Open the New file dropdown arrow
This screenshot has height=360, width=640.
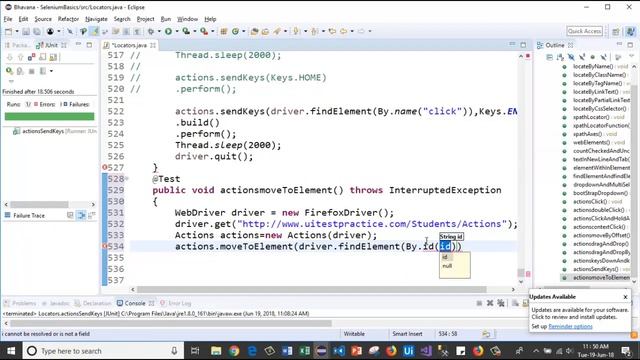tap(17, 31)
